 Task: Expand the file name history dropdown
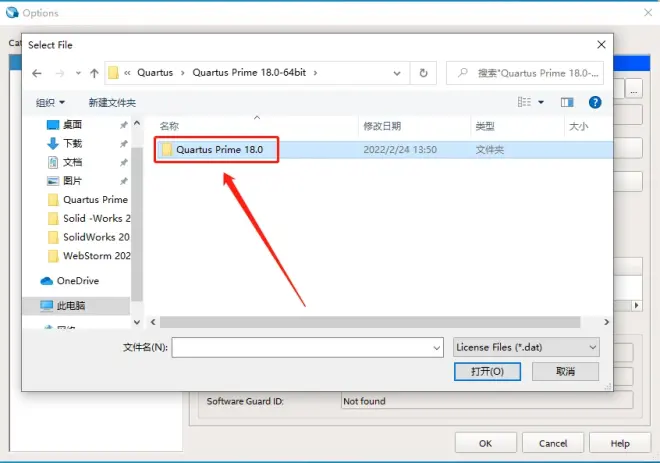(x=436, y=347)
